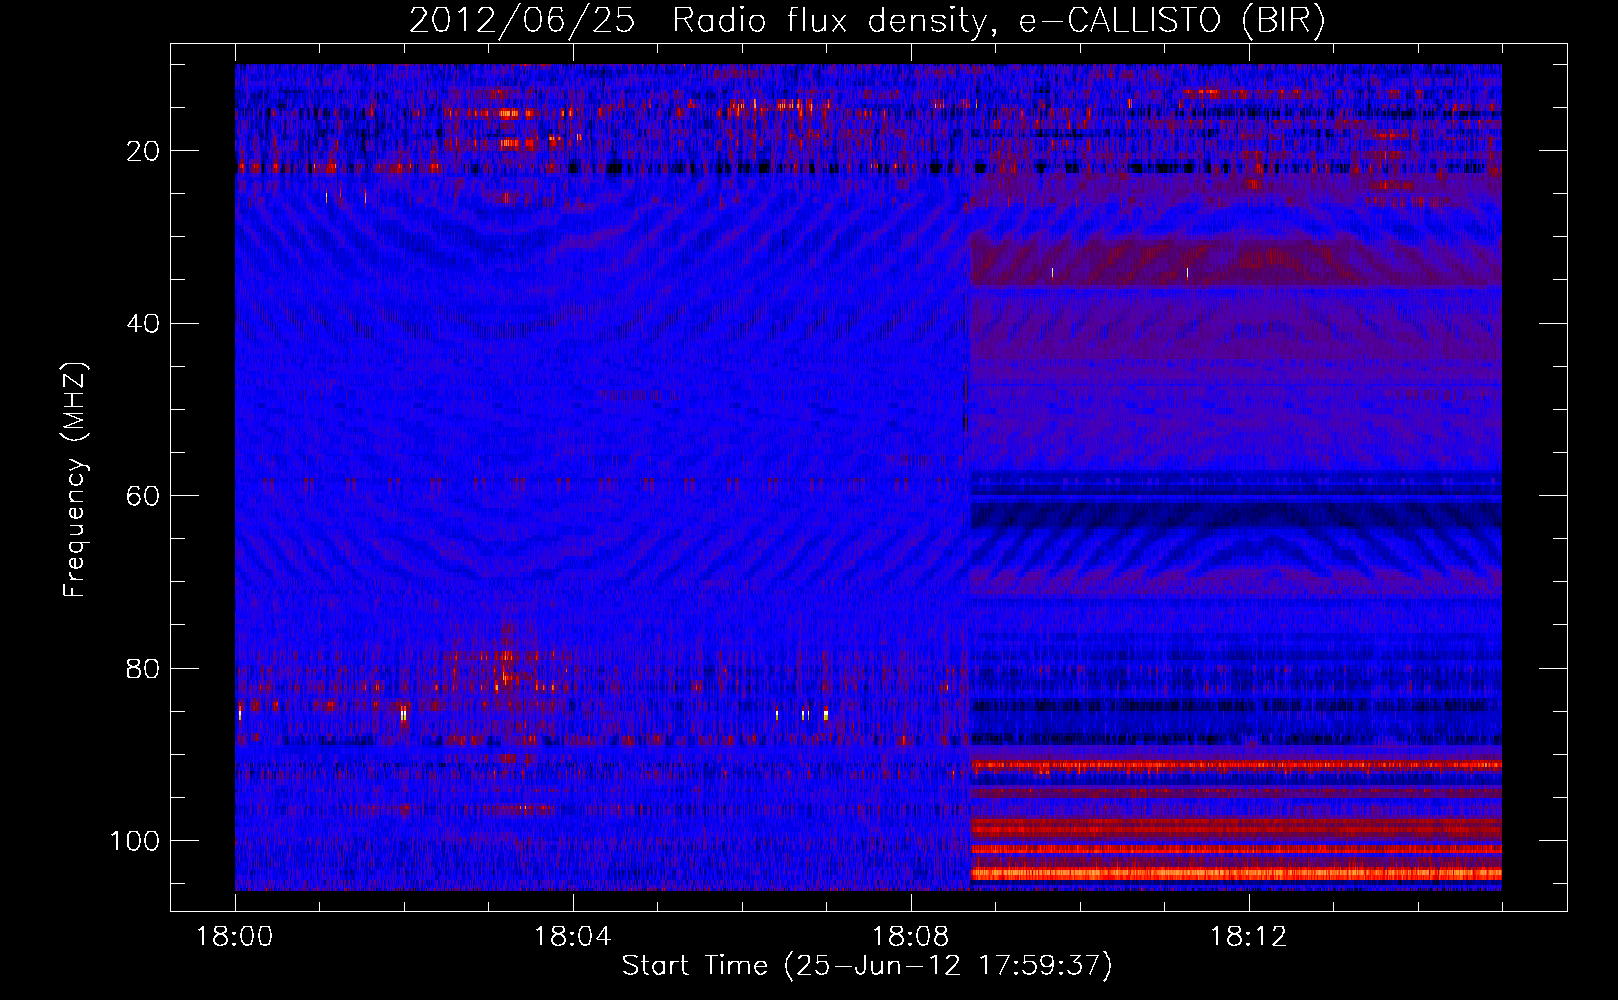Click the '18:12' time tick label
The height and width of the screenshot is (1000, 1618).
tap(1249, 937)
